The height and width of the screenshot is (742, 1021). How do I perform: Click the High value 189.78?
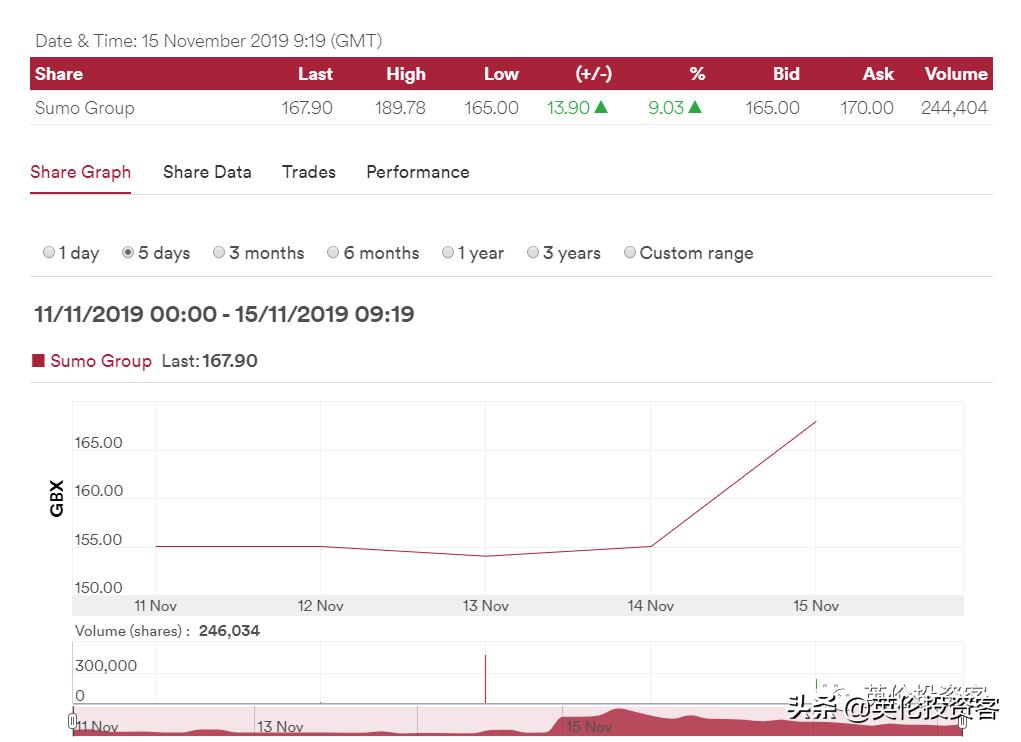(x=400, y=107)
